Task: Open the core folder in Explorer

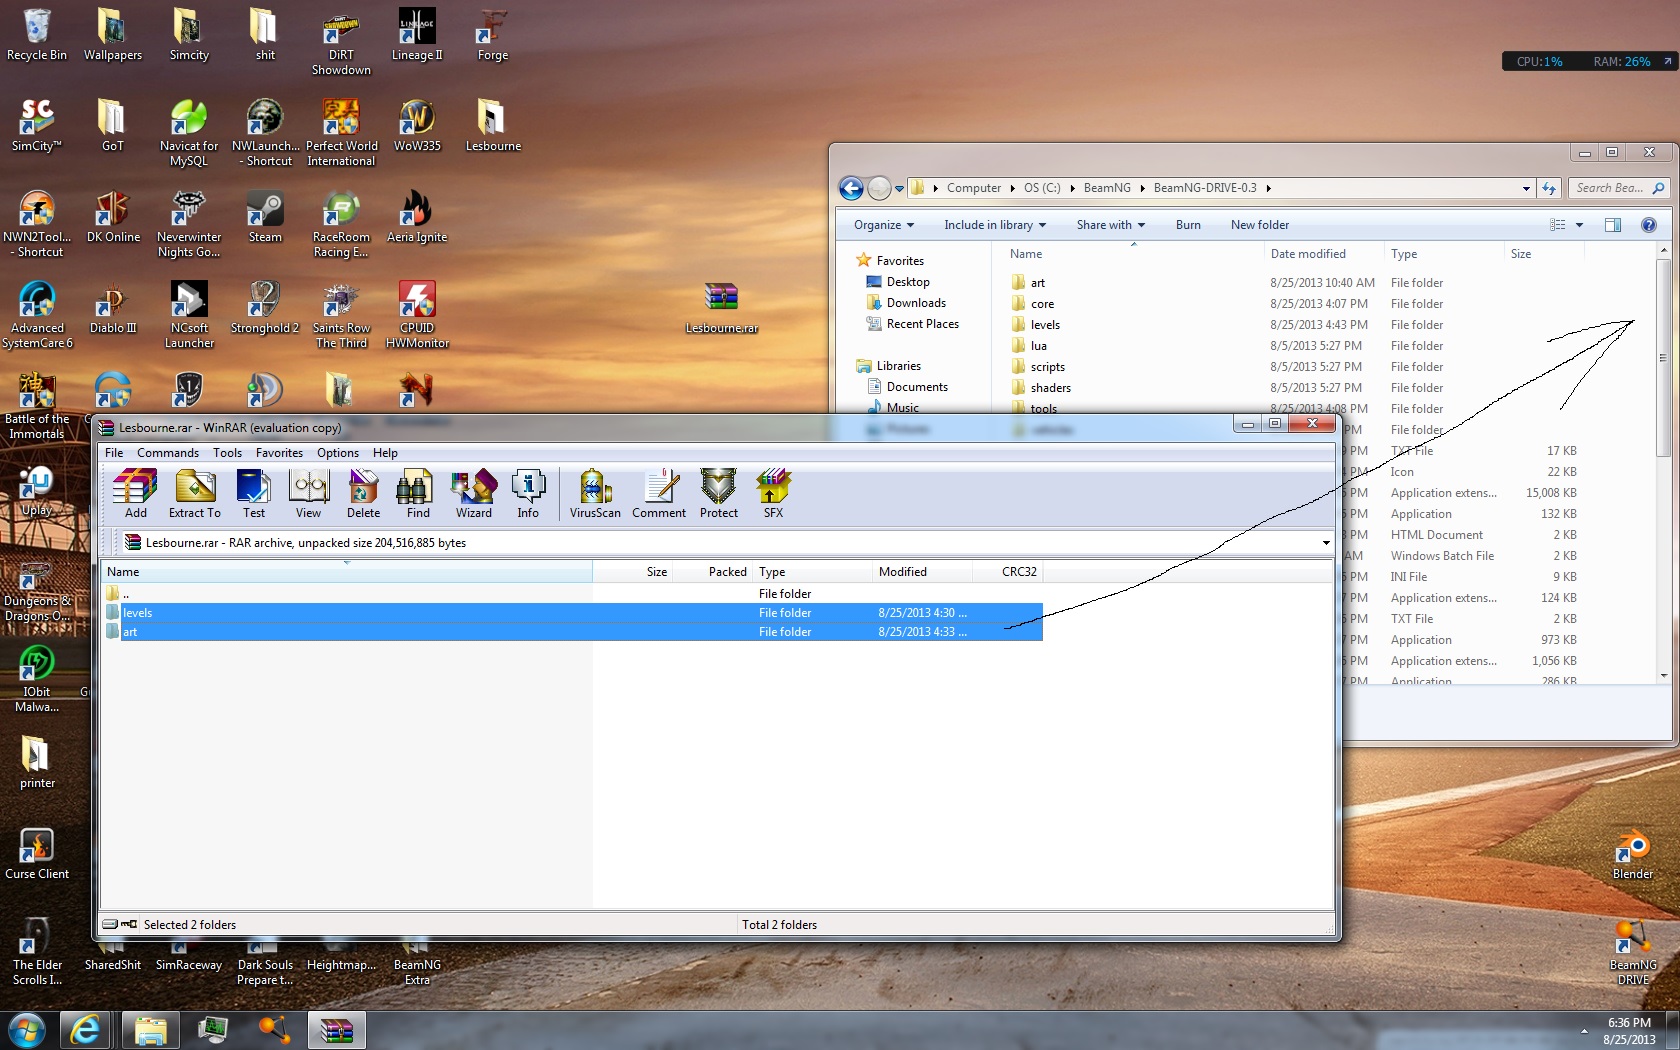Action: point(1042,304)
